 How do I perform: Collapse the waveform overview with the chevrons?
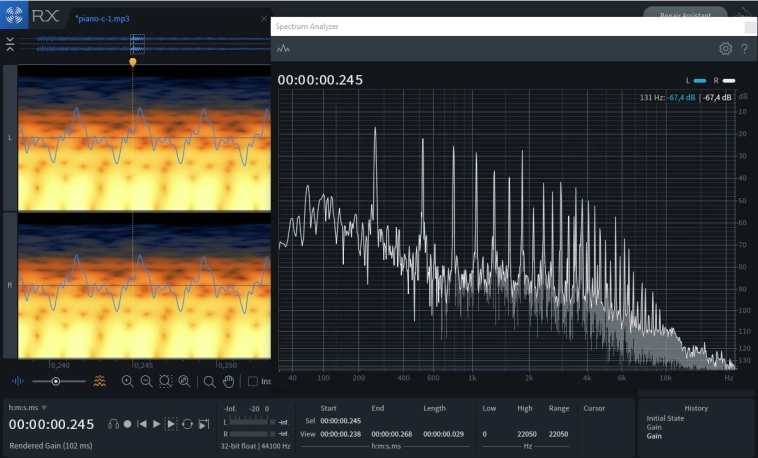[x=9, y=43]
